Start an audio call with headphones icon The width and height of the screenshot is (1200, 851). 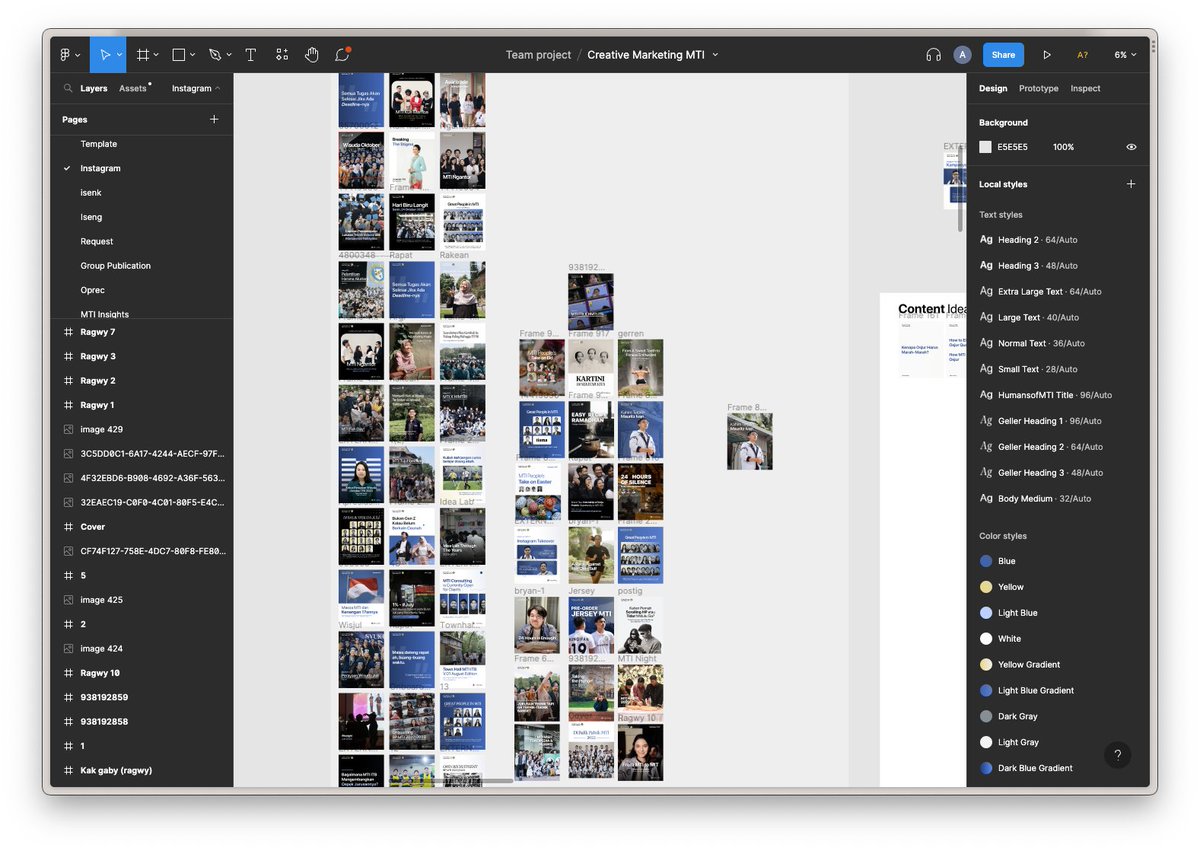(933, 55)
